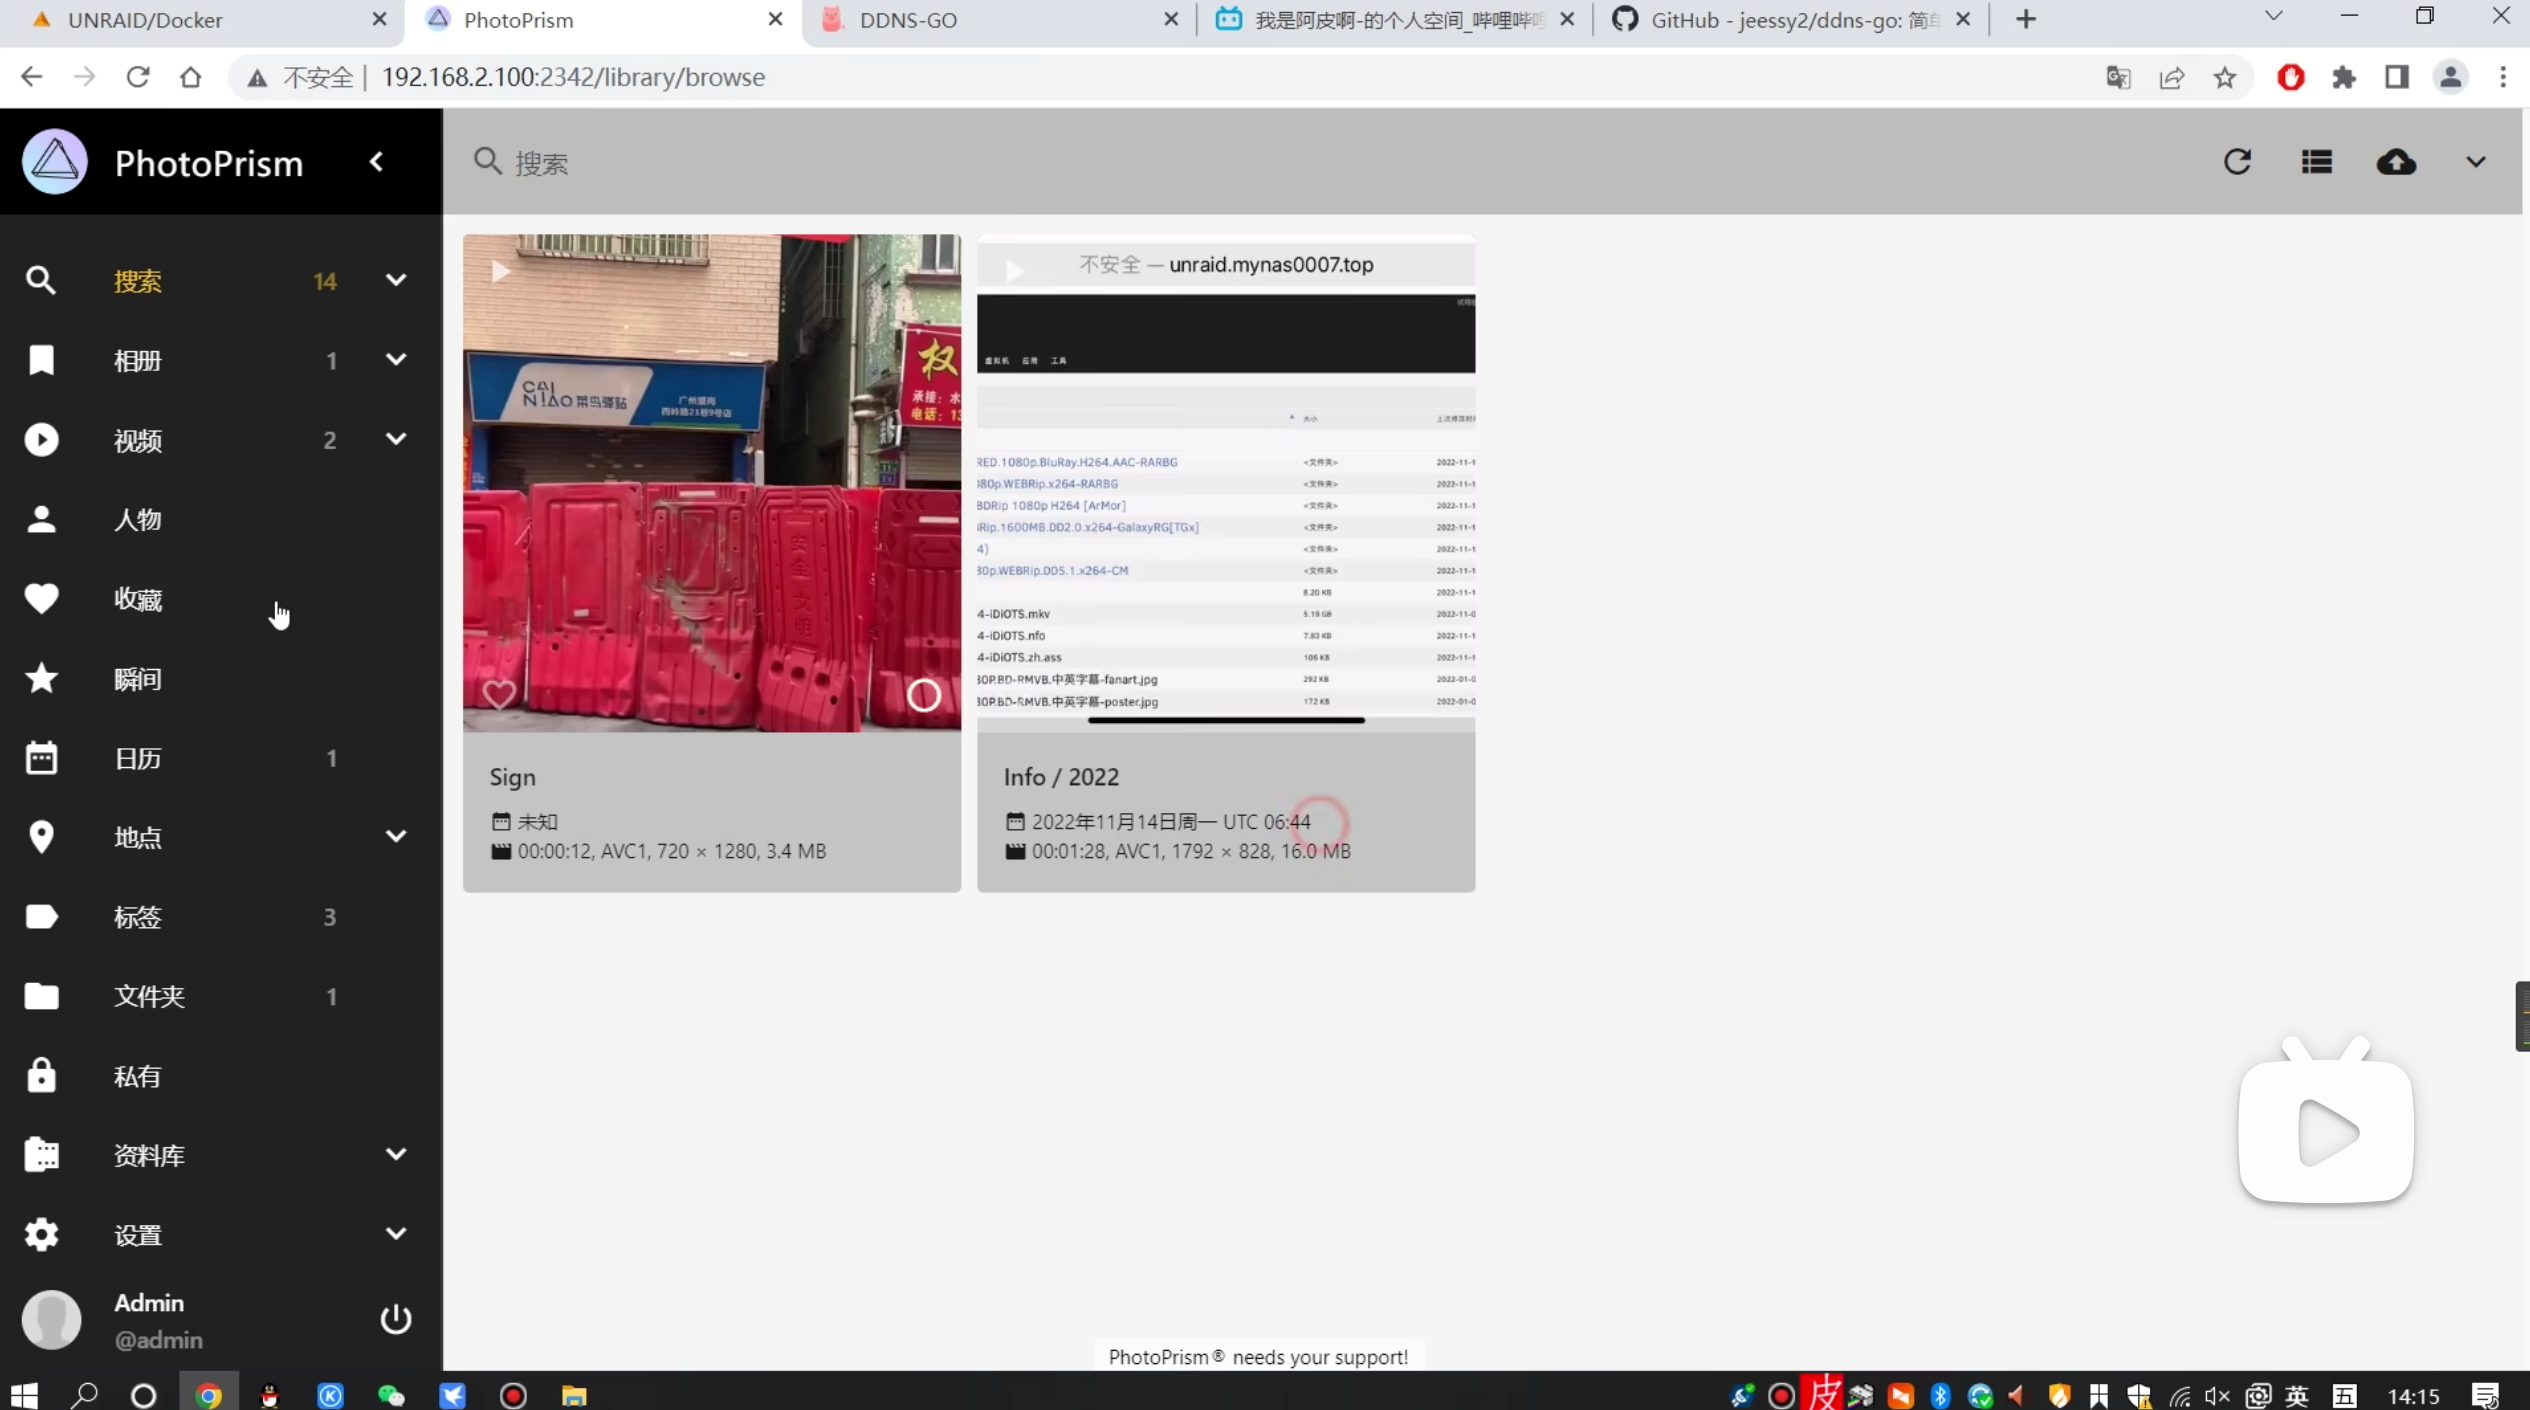
Task: Open Moments with the star icon
Action: [x=41, y=679]
